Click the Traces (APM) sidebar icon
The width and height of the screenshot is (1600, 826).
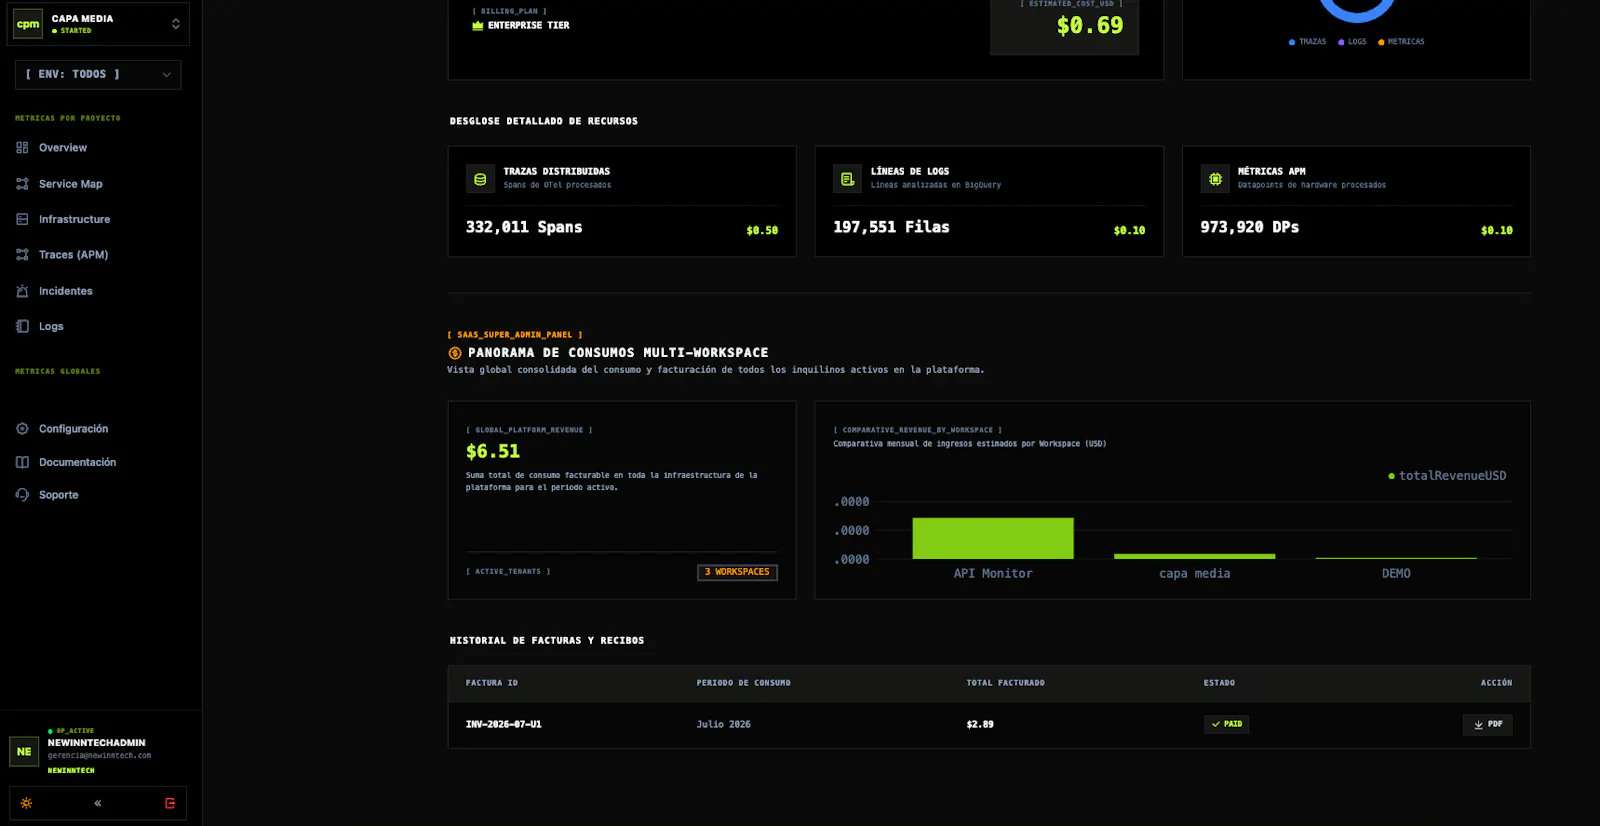click(22, 255)
